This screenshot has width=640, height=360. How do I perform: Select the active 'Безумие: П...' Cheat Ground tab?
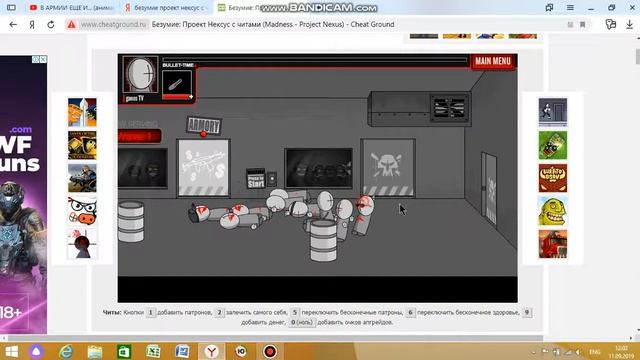(x=241, y=7)
